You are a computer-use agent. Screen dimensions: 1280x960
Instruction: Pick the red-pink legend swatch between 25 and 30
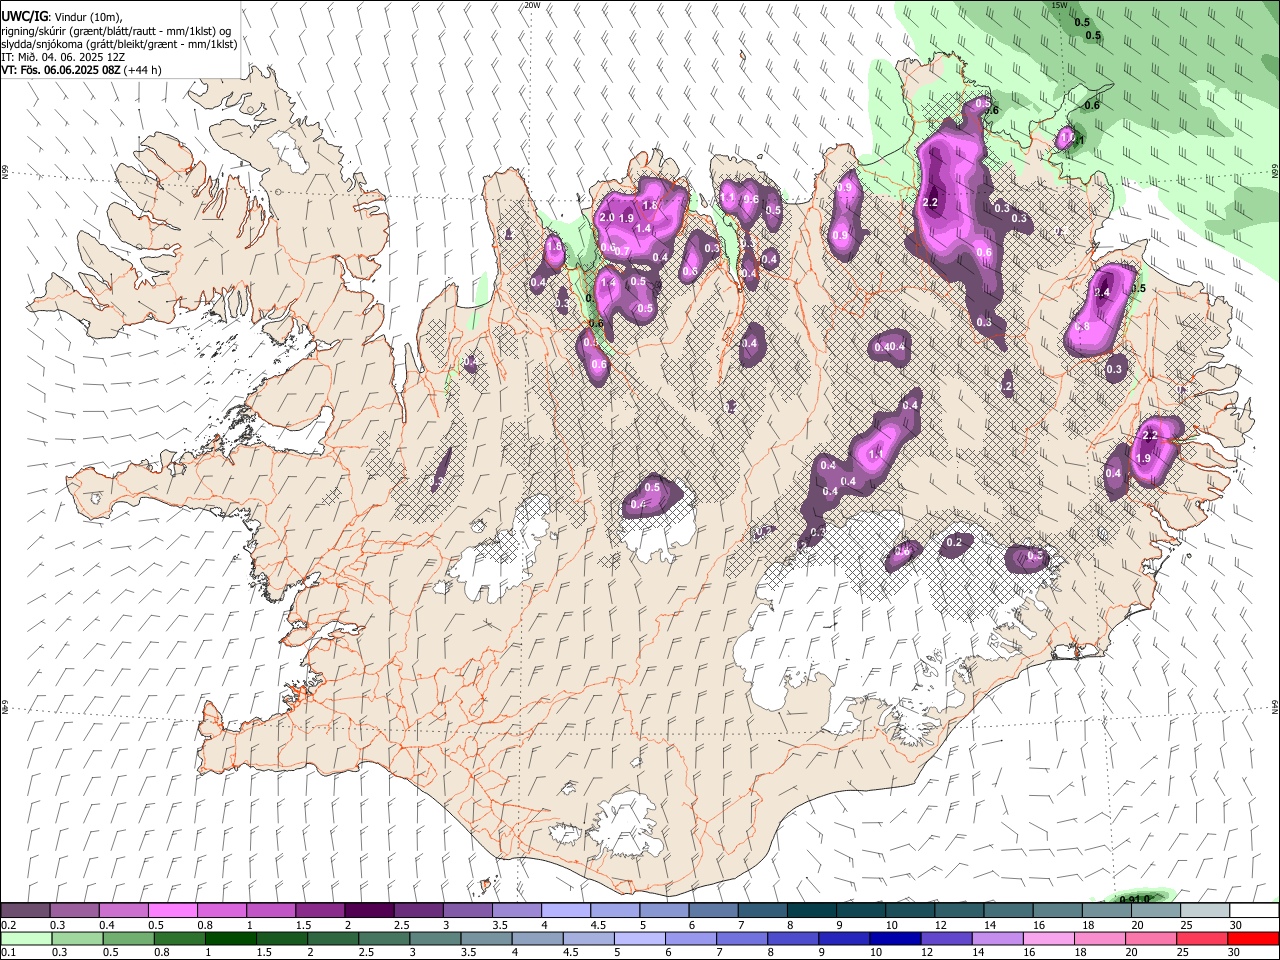tap(1202, 939)
